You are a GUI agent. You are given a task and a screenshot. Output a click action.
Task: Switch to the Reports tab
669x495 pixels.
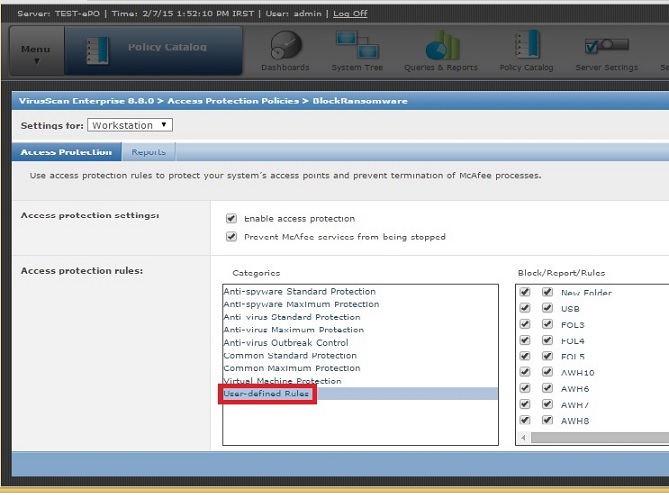tap(148, 152)
